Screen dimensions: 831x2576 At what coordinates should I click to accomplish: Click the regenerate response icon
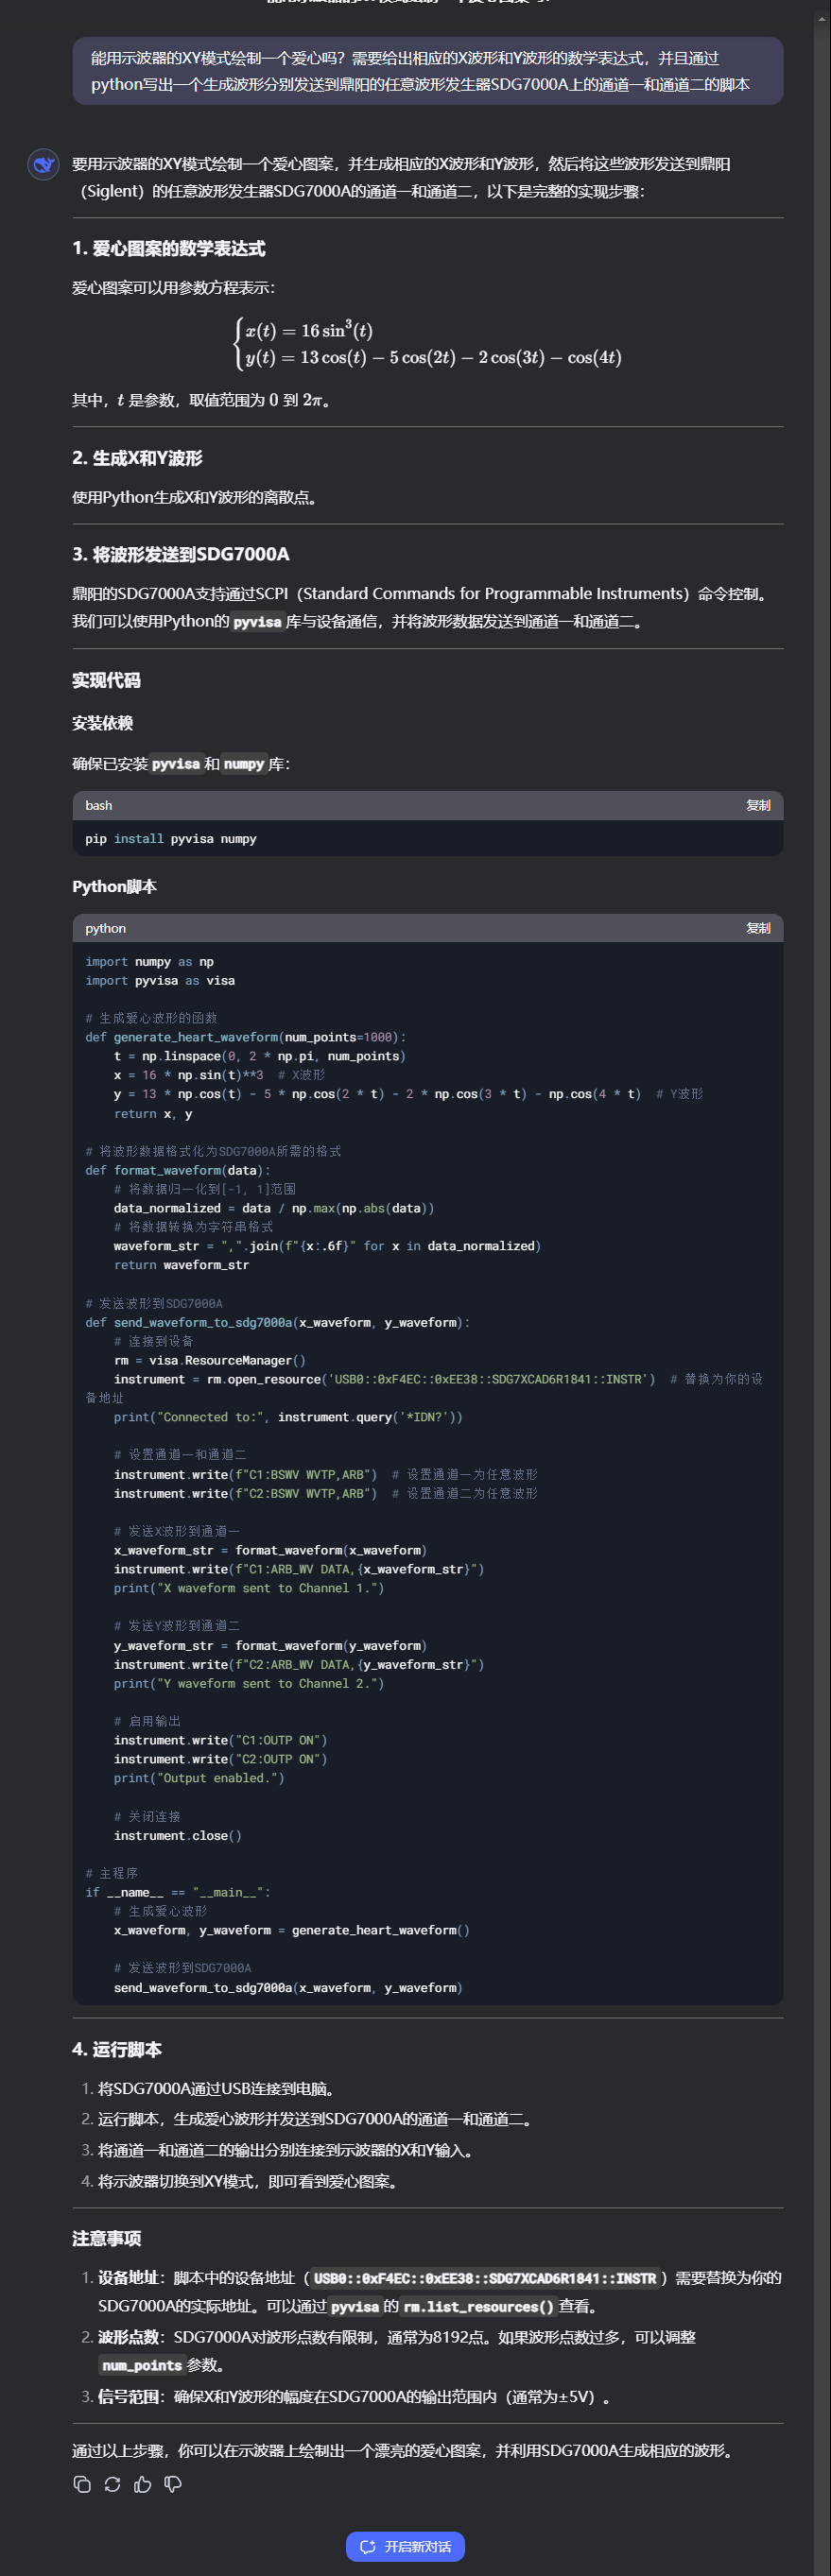coord(112,2484)
